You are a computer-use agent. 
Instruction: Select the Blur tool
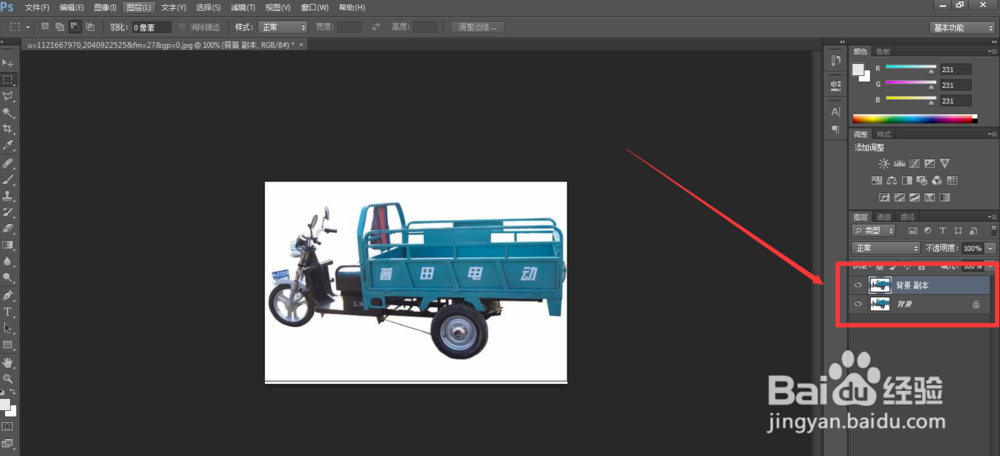(x=8, y=261)
